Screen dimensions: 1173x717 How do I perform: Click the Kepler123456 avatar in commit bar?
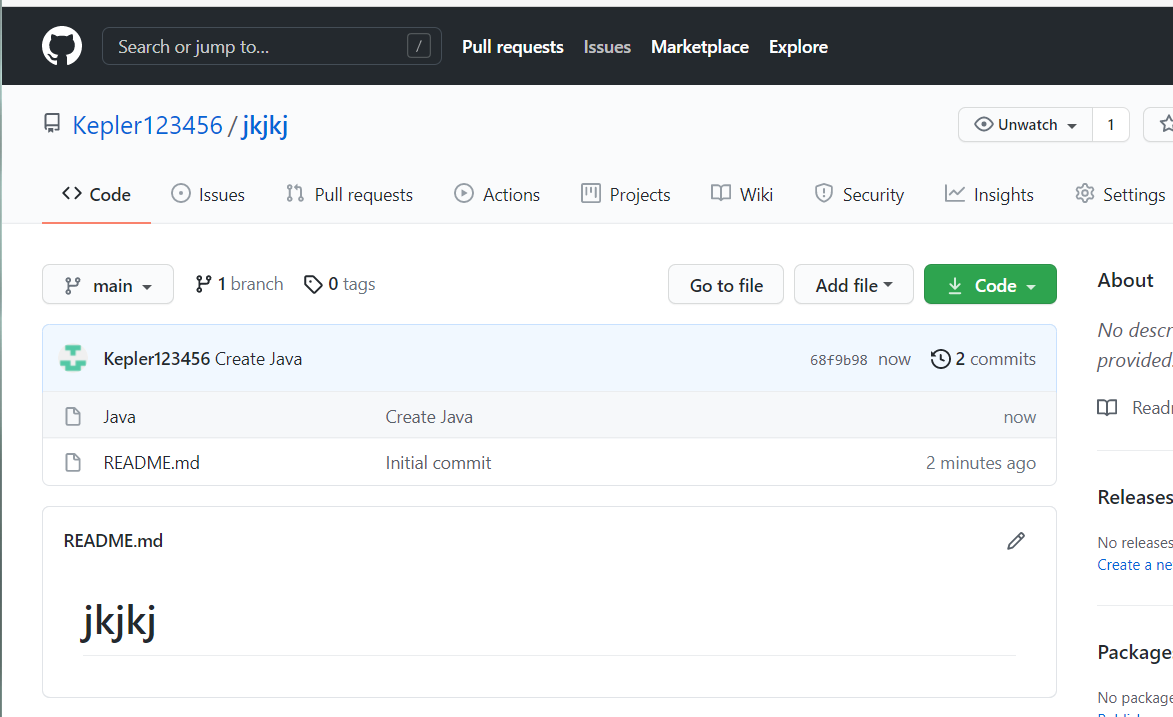point(73,358)
